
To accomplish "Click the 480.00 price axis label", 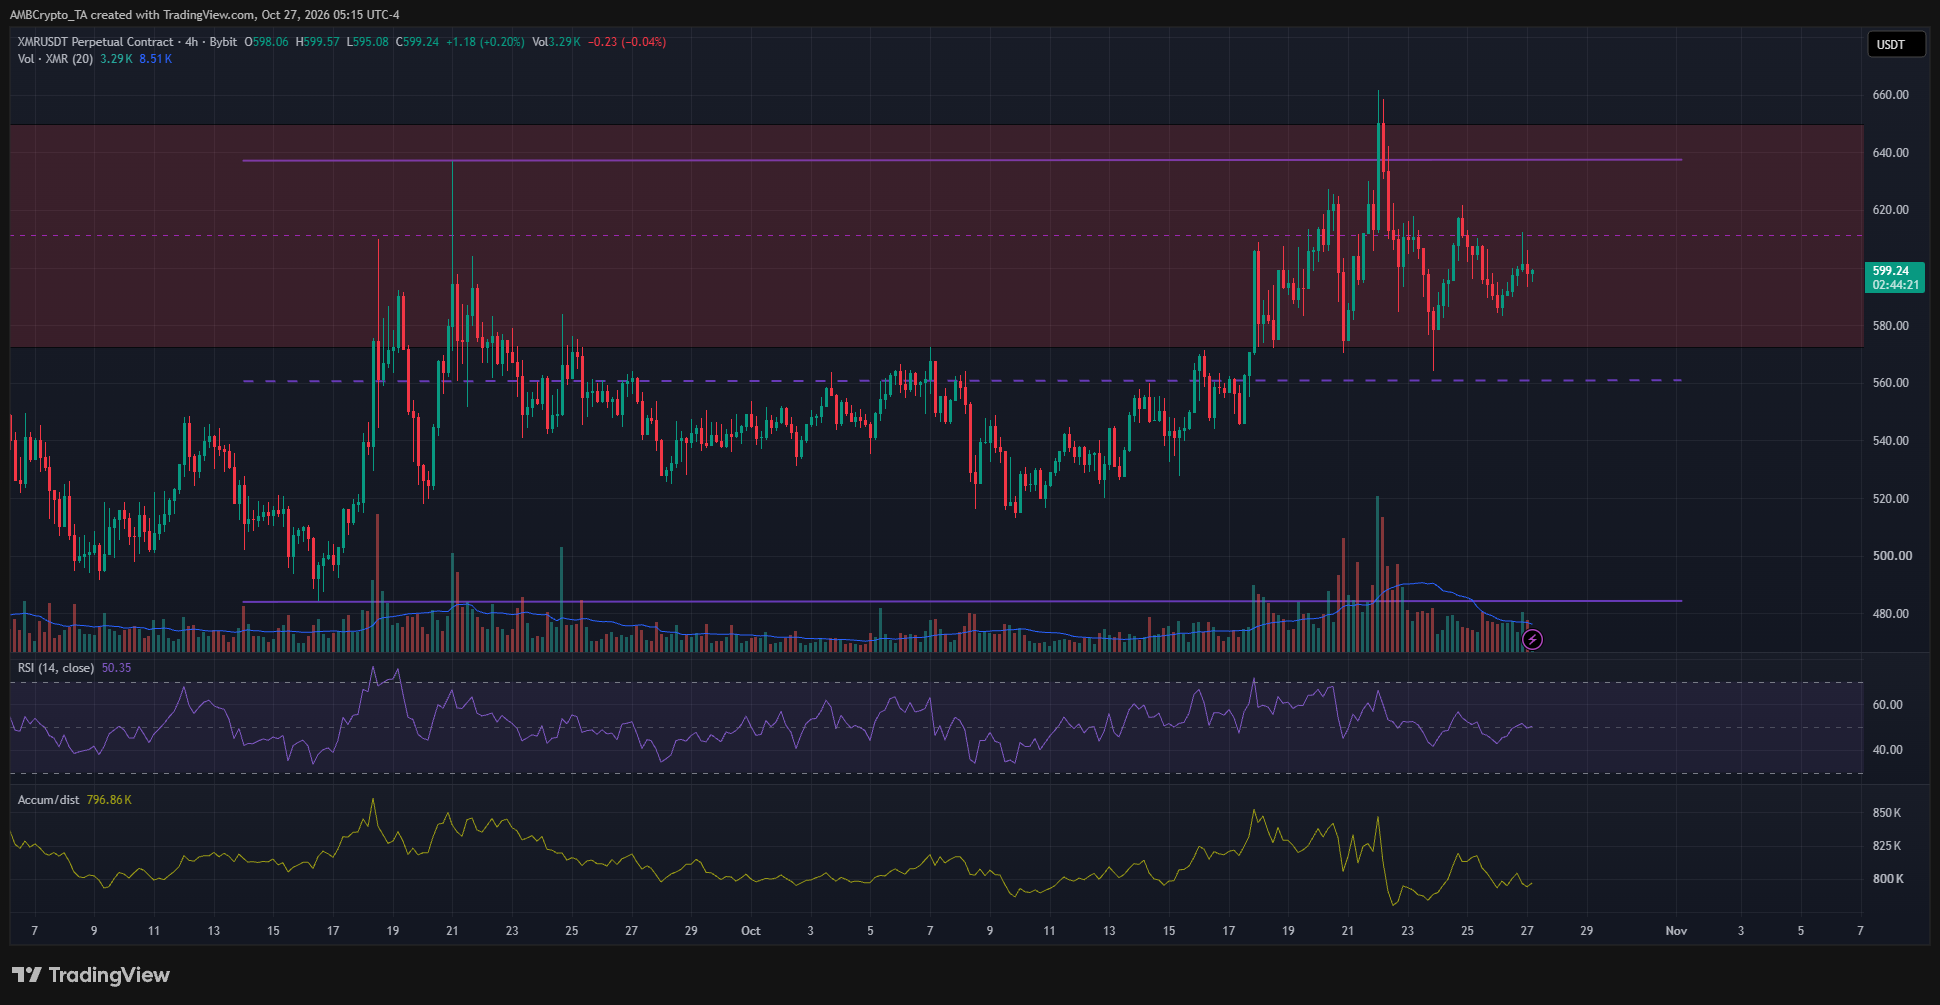I will tap(1891, 614).
